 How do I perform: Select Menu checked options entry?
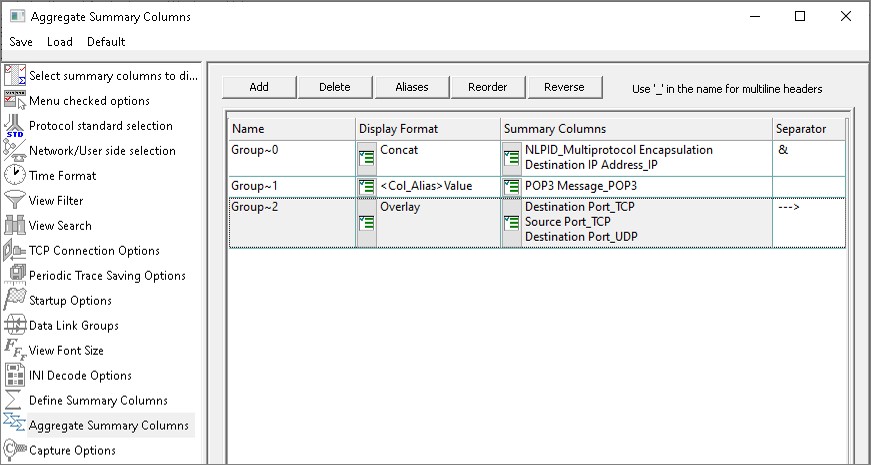pyautogui.click(x=89, y=101)
